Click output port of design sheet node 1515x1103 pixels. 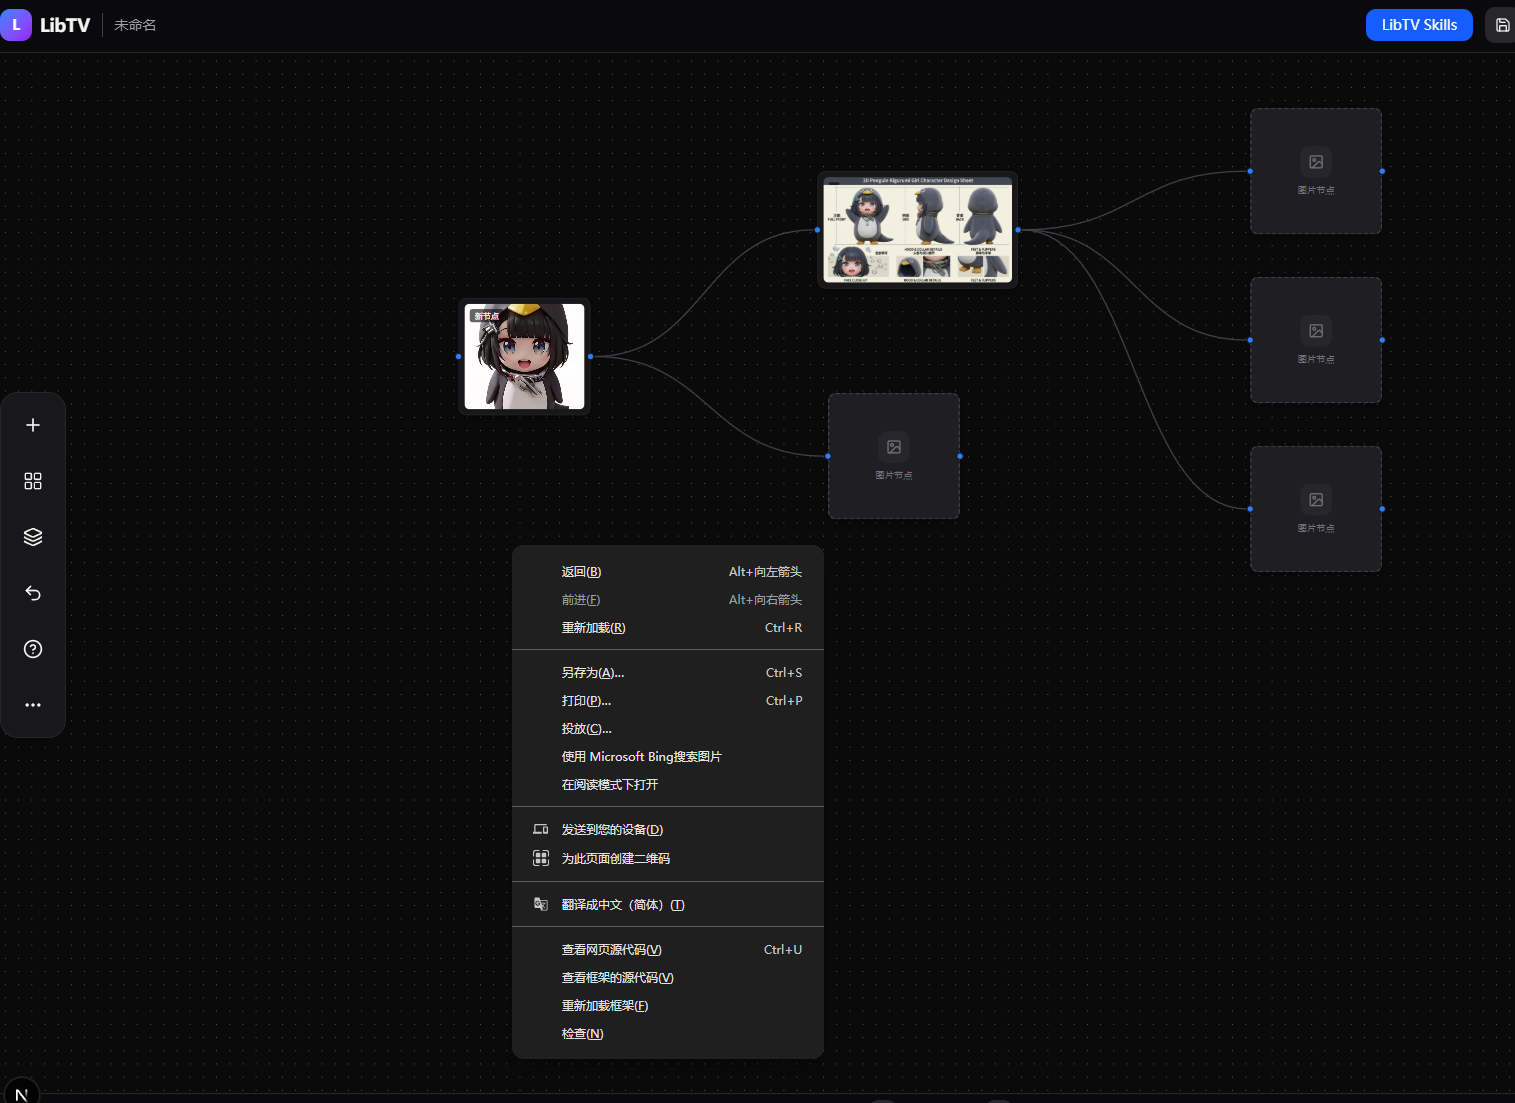[x=1018, y=230]
